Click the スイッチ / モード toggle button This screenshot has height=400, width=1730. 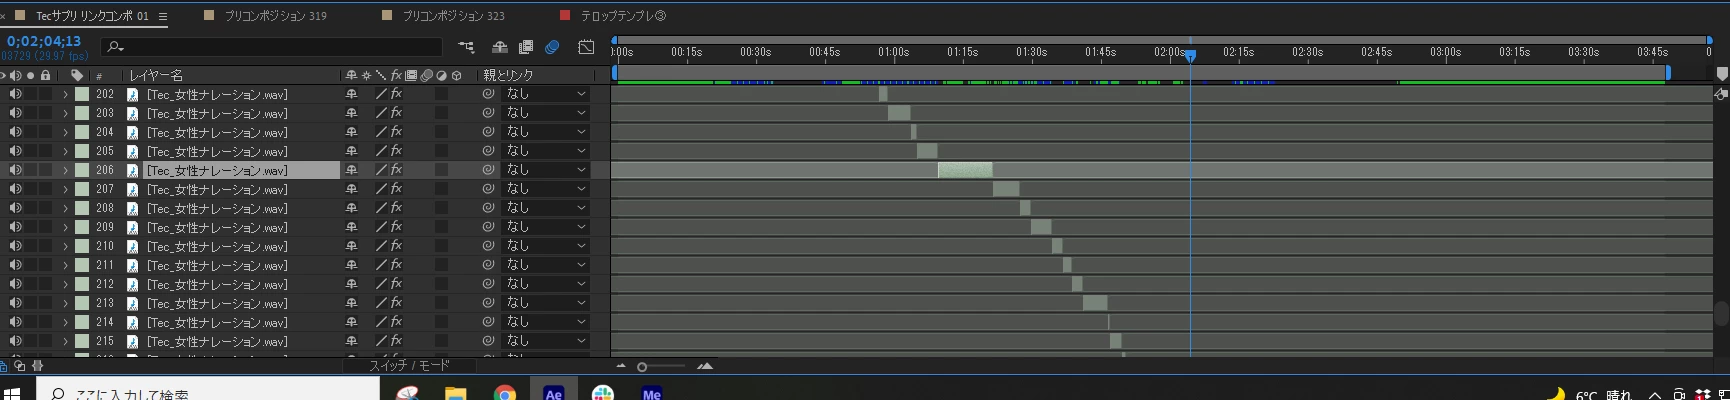(x=409, y=366)
